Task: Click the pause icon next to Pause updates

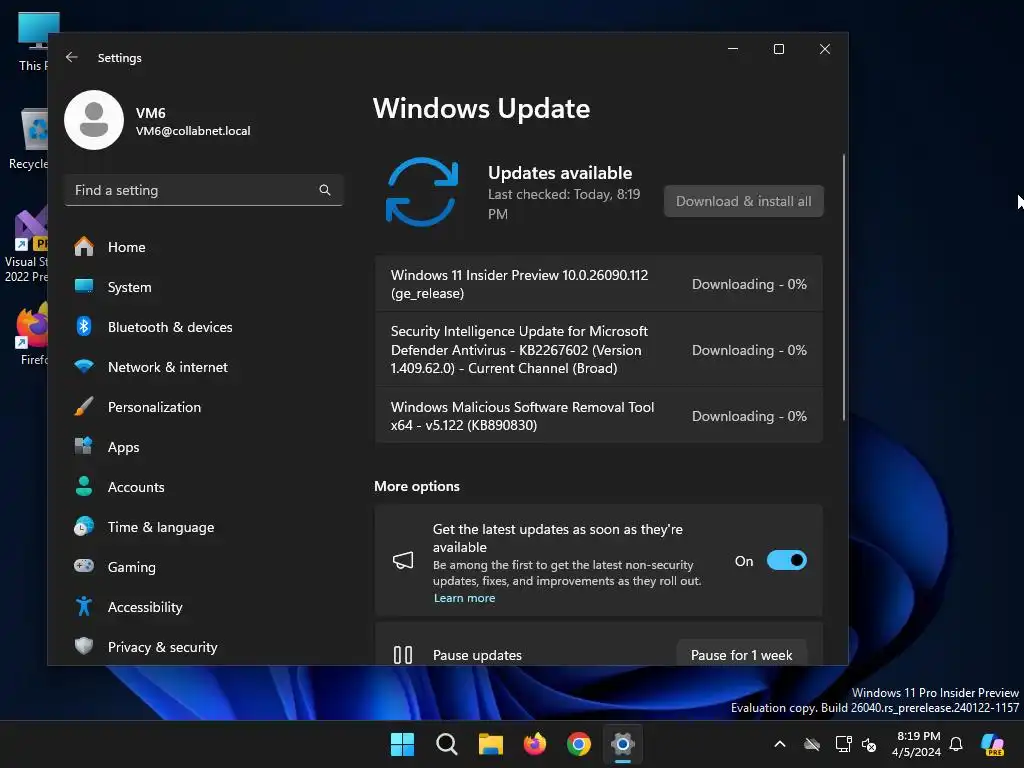Action: 403,655
